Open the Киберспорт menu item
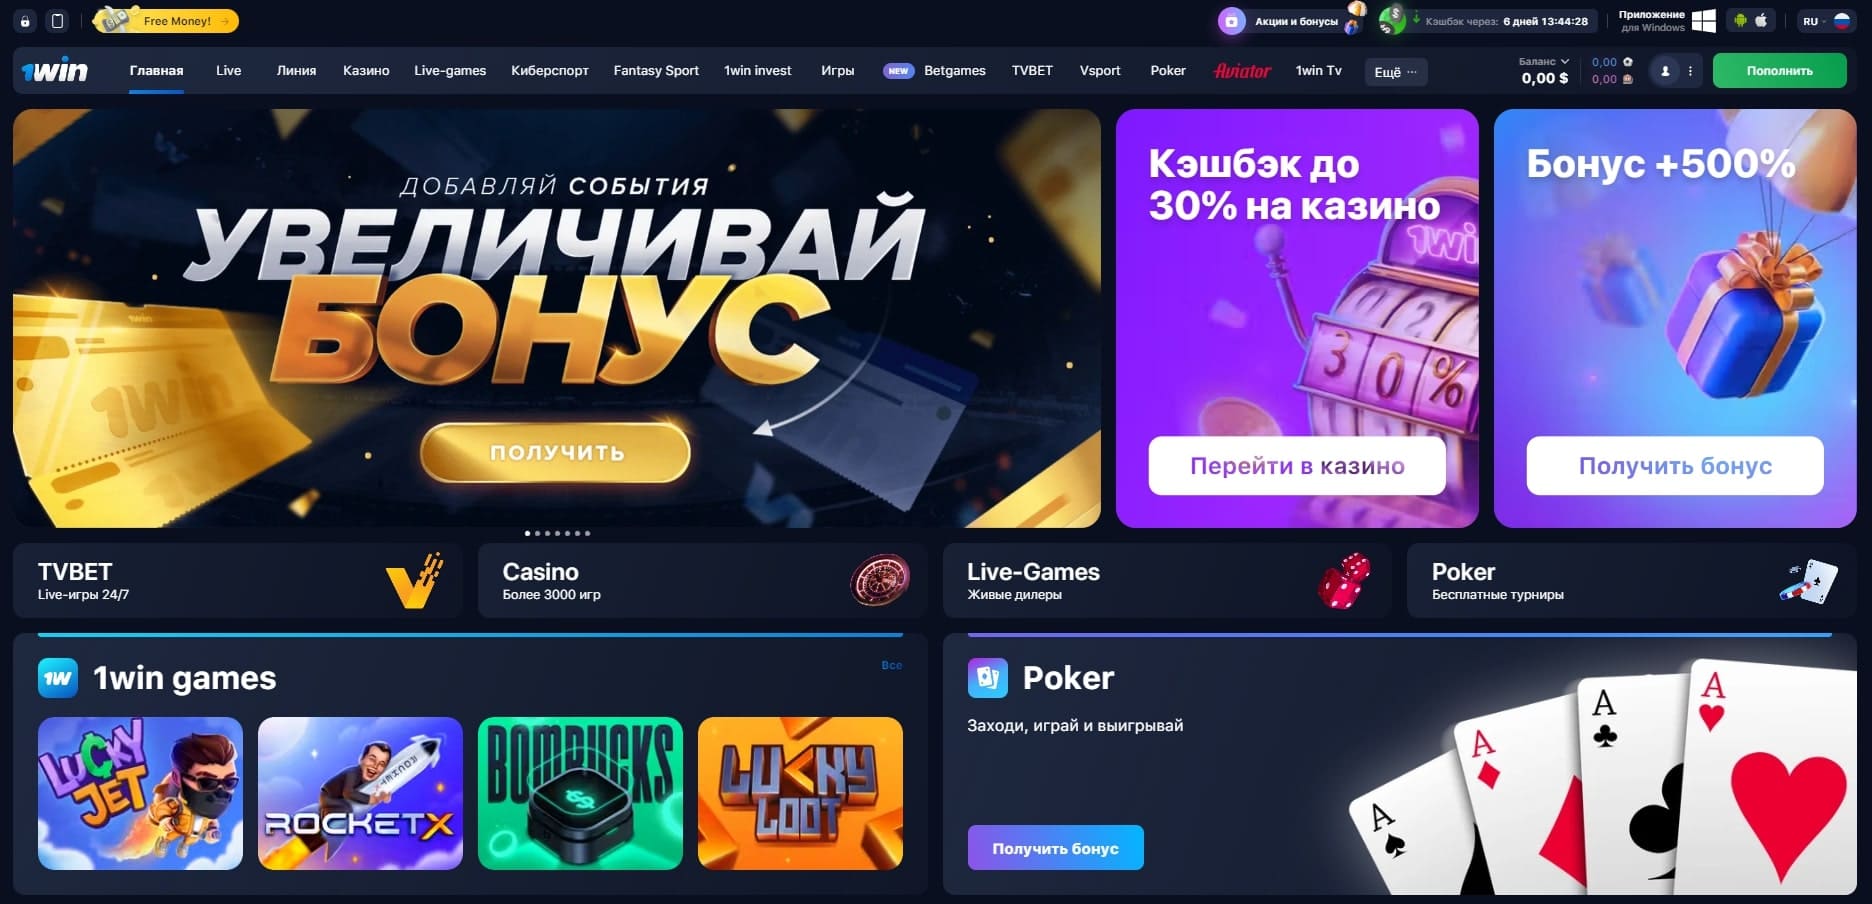Viewport: 1872px width, 904px height. pyautogui.click(x=549, y=71)
